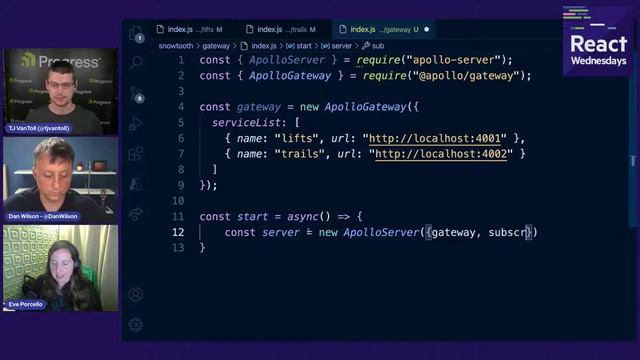Open the Source Control icon in activity bar

click(x=136, y=95)
